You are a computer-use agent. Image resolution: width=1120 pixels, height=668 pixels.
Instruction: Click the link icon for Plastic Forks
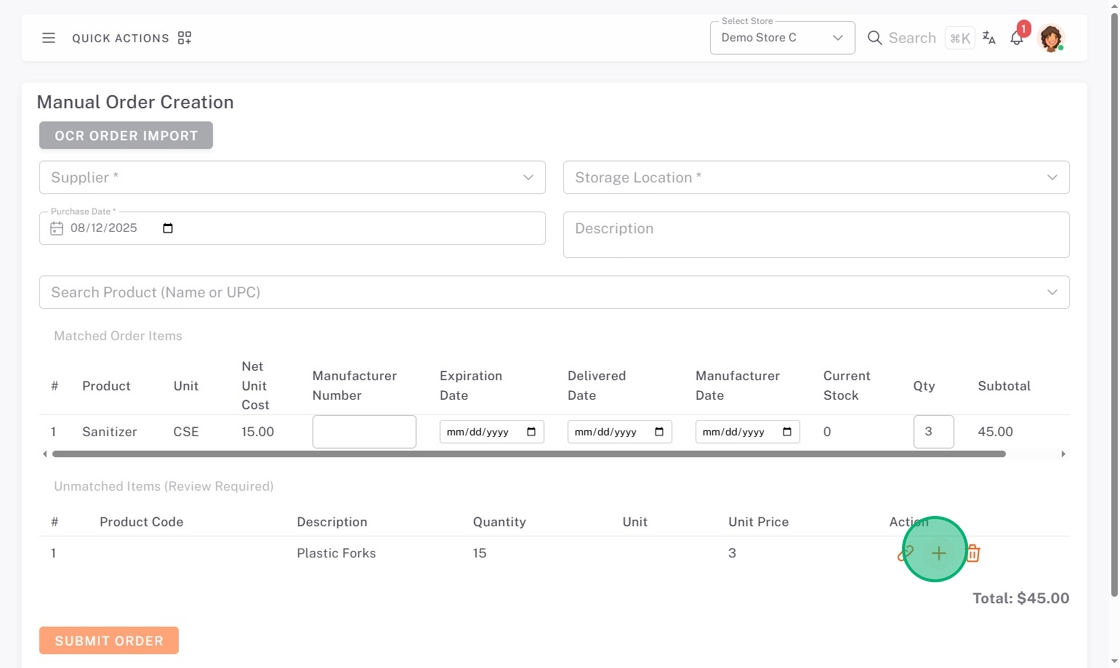906,553
